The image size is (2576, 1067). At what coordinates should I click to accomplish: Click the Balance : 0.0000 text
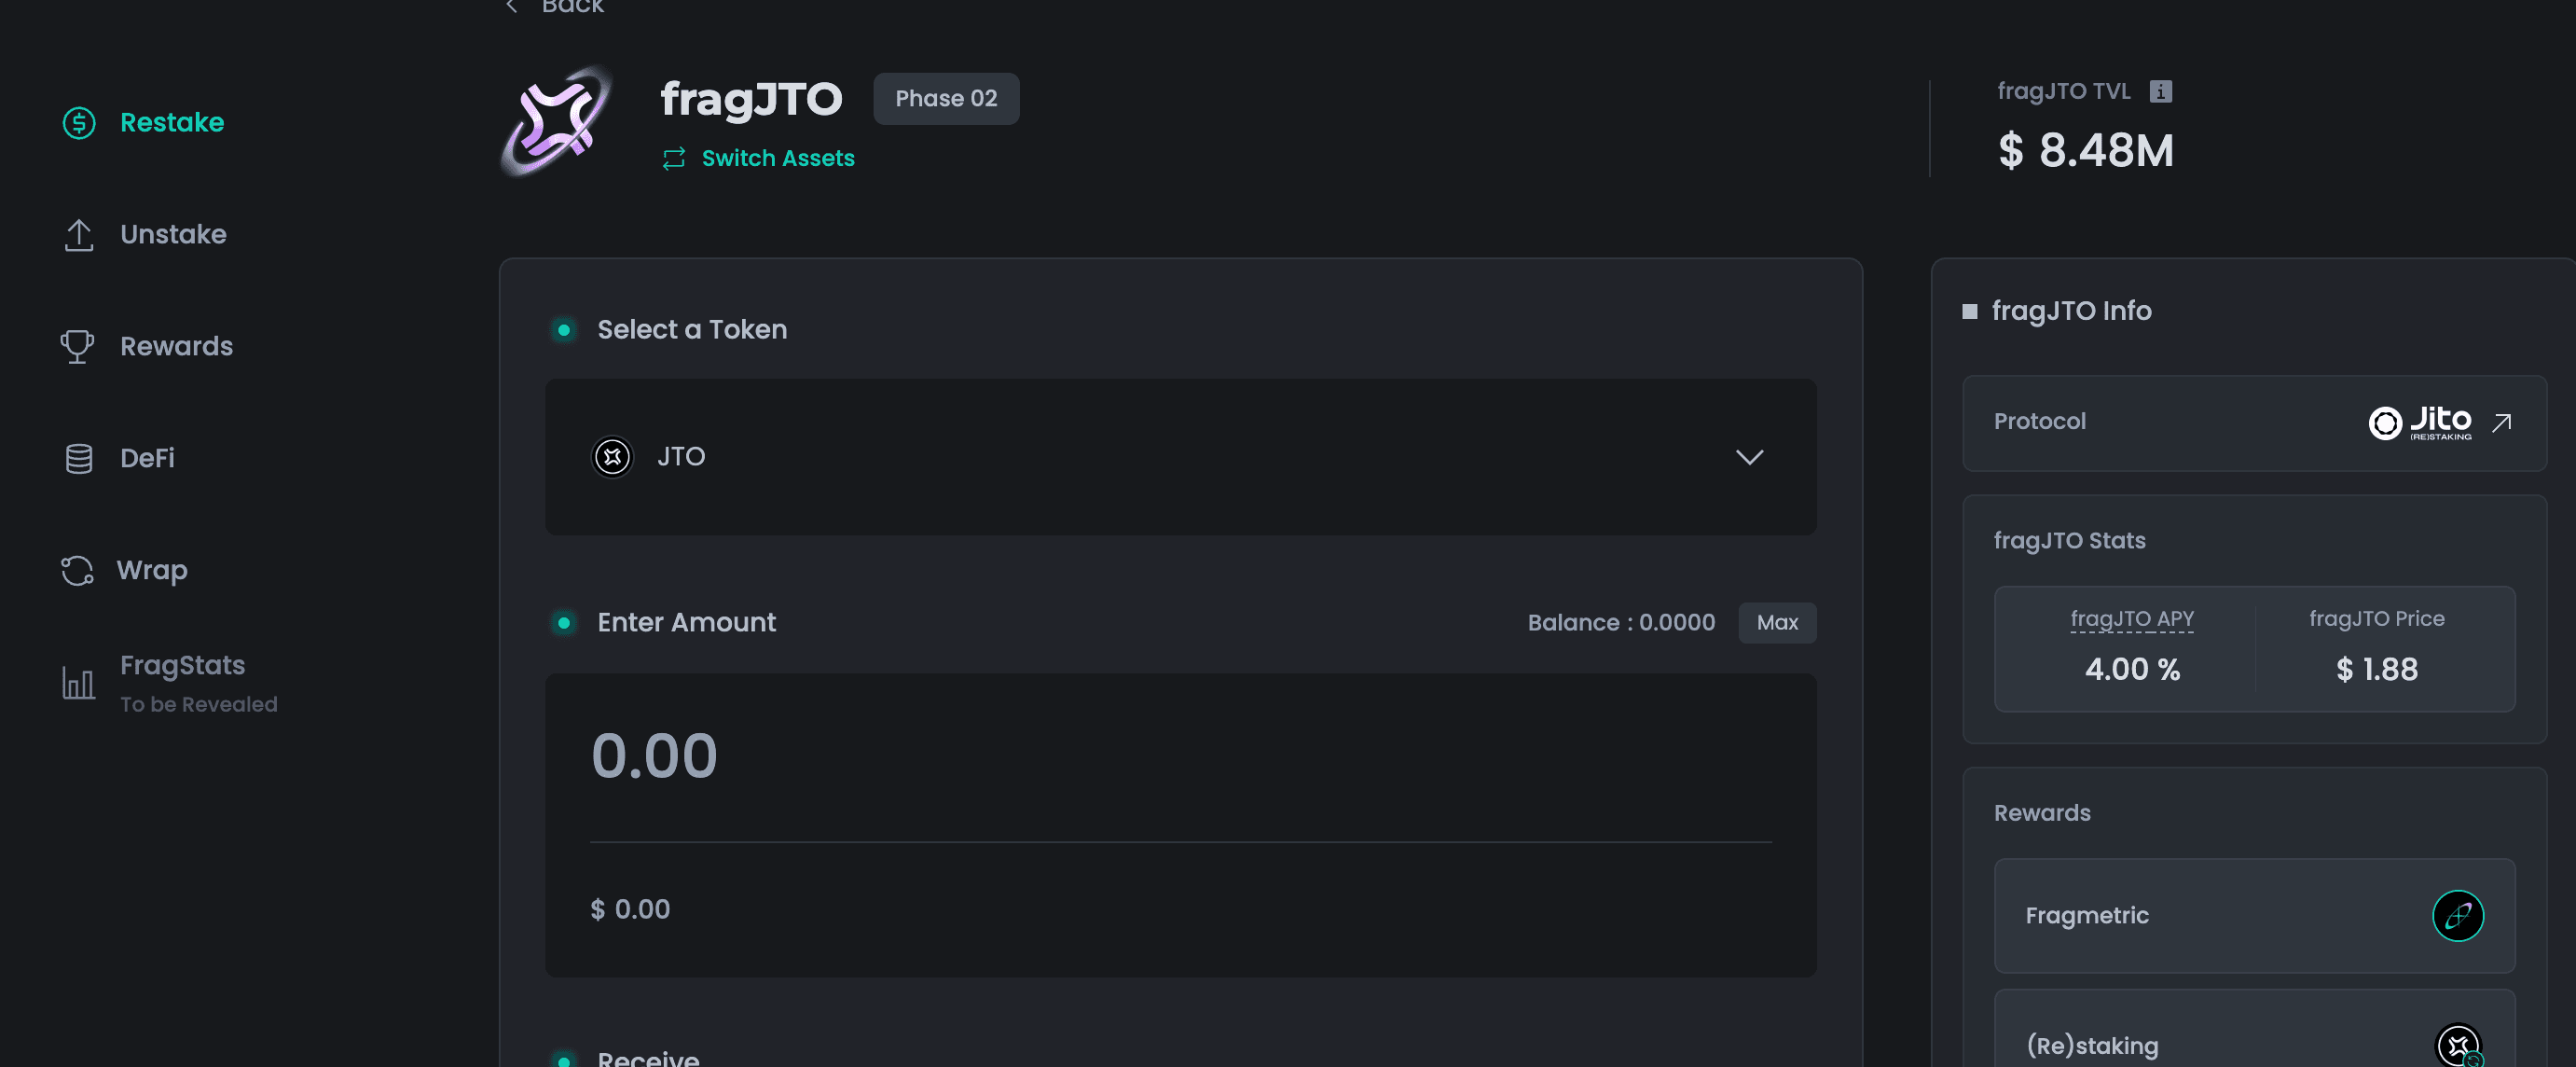click(x=1621, y=622)
